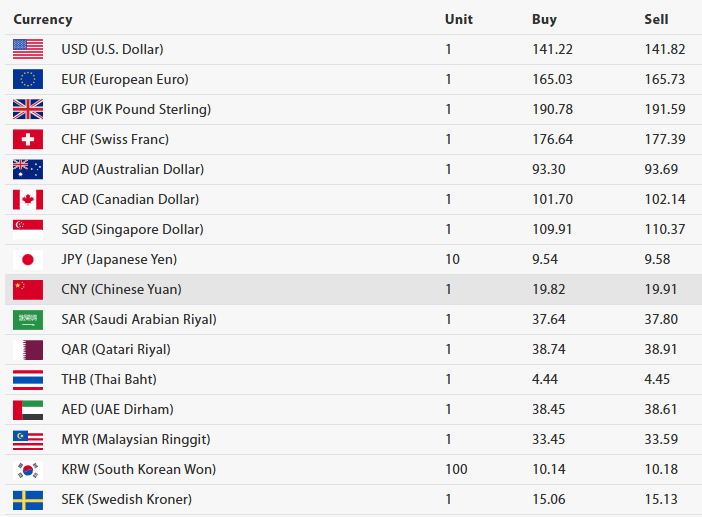
Task: Select the Swedish flag icon
Action: (28, 499)
